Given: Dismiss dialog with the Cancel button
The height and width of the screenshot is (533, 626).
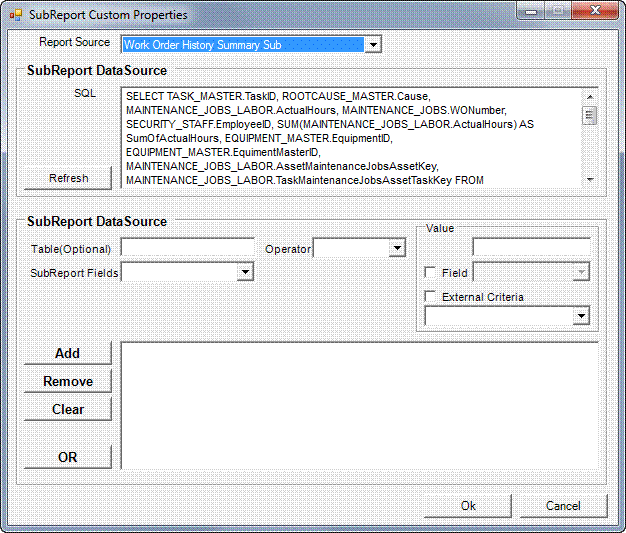Looking at the screenshot, I should coord(563,506).
